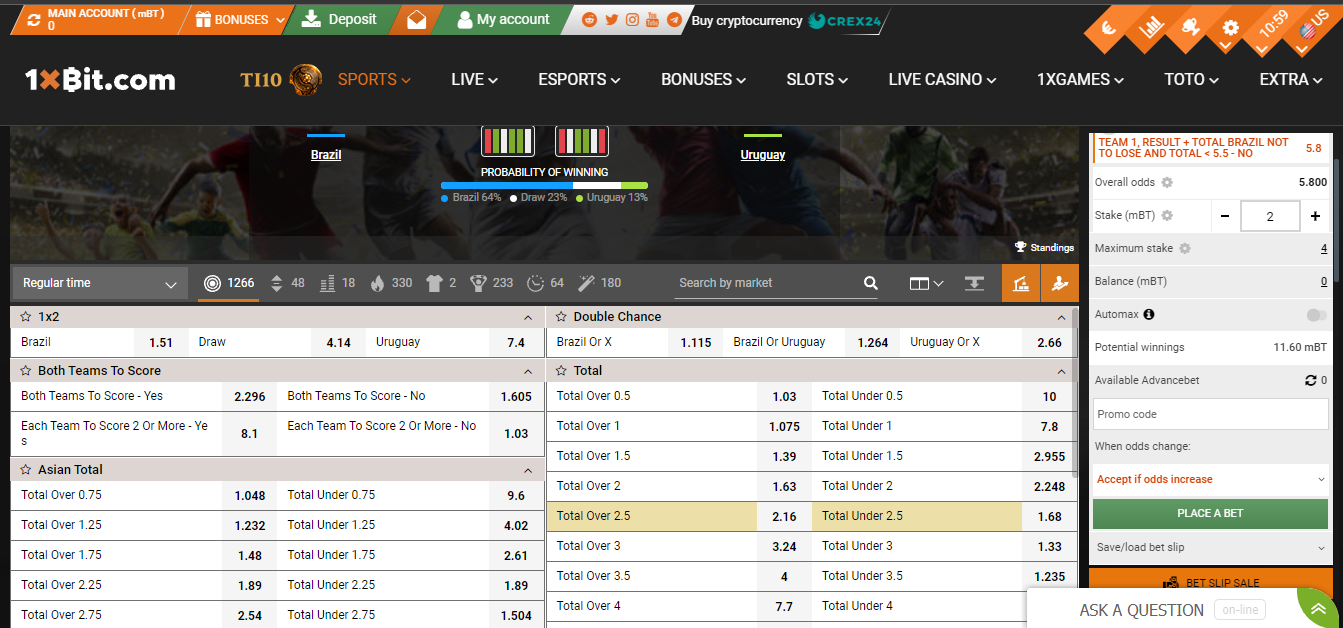Image resolution: width=1343 pixels, height=628 pixels.
Task: Click the collapse-all markets icon near search
Action: [x=974, y=283]
